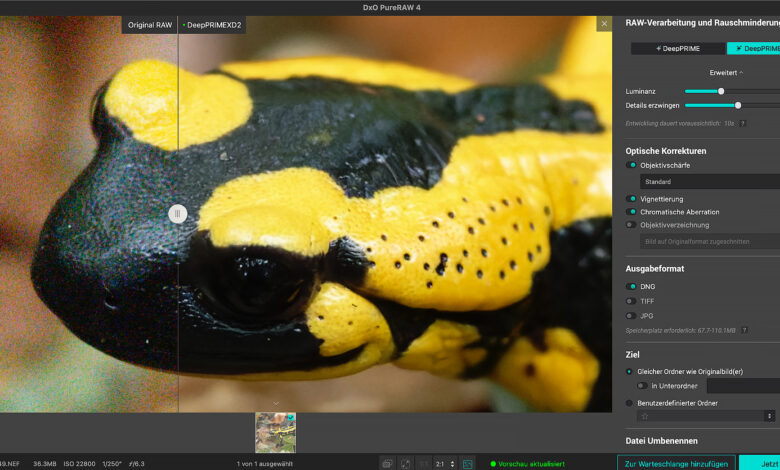Collapse the filmstrip with the chevron below the image
Viewport: 780px width, 470px height.
276,403
